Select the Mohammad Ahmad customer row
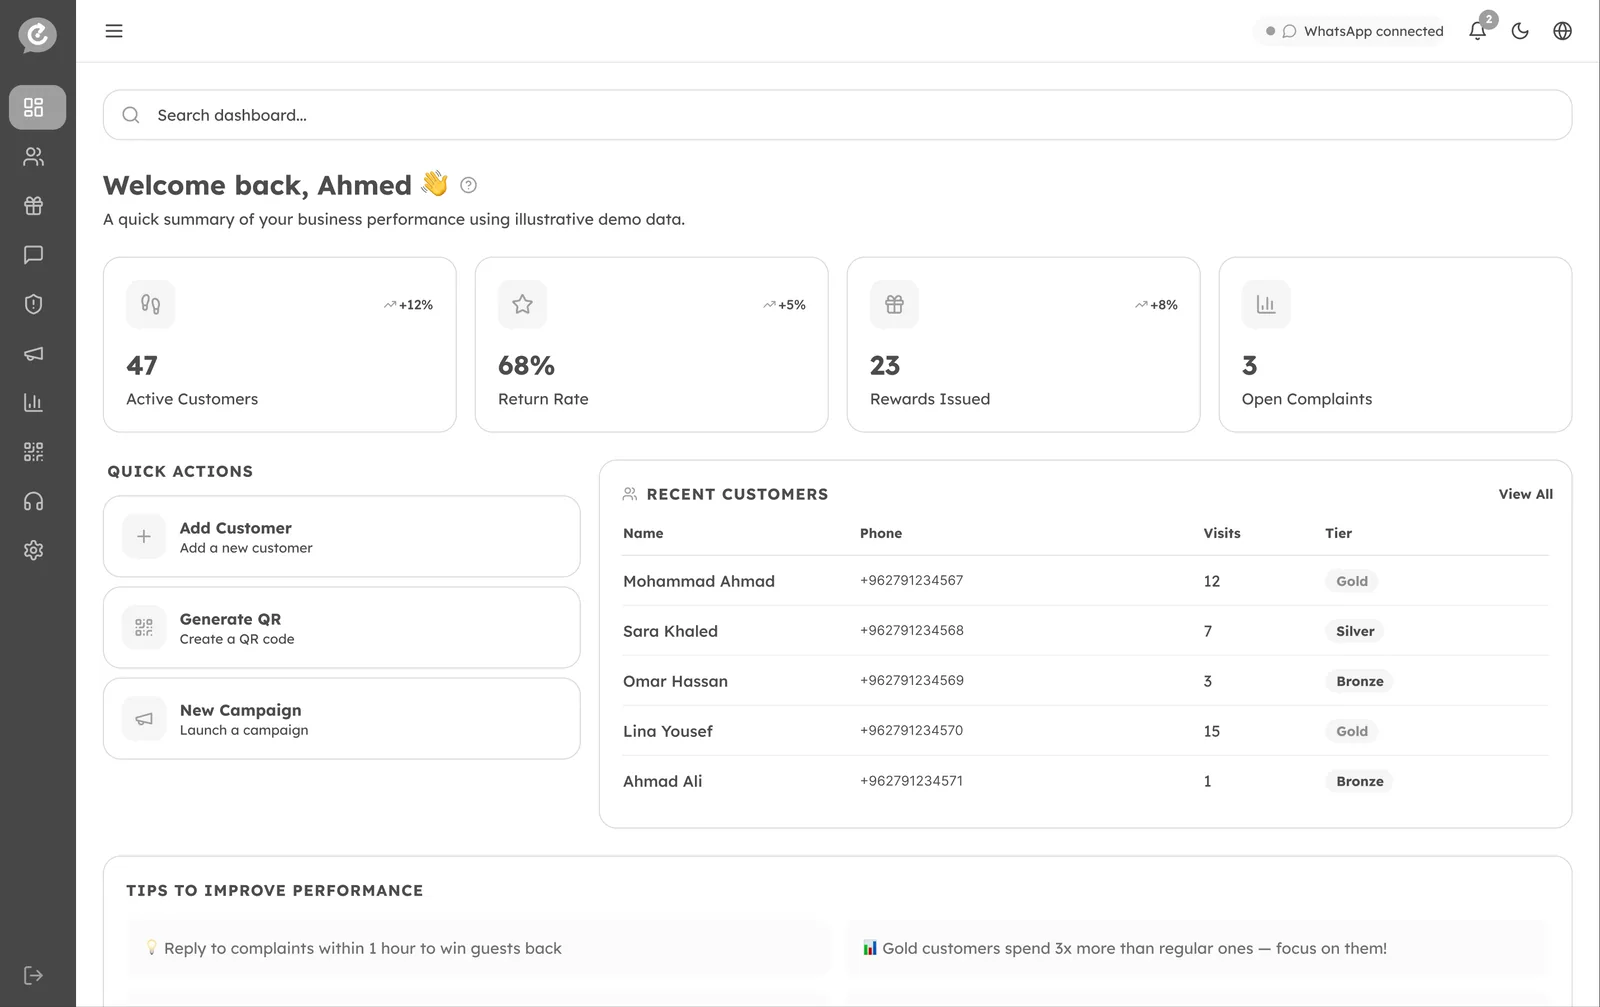The height and width of the screenshot is (1007, 1600). (1085, 581)
